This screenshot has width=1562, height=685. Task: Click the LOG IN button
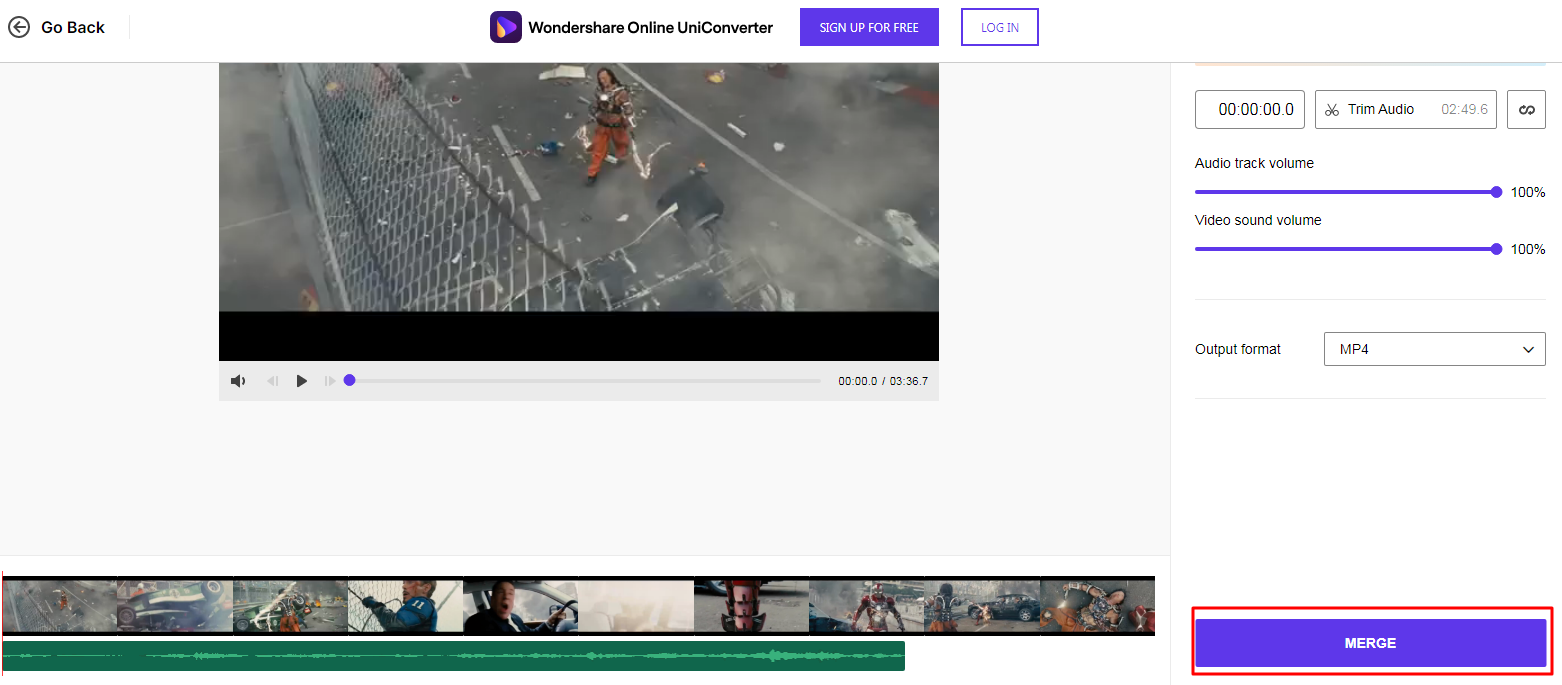(x=1000, y=27)
